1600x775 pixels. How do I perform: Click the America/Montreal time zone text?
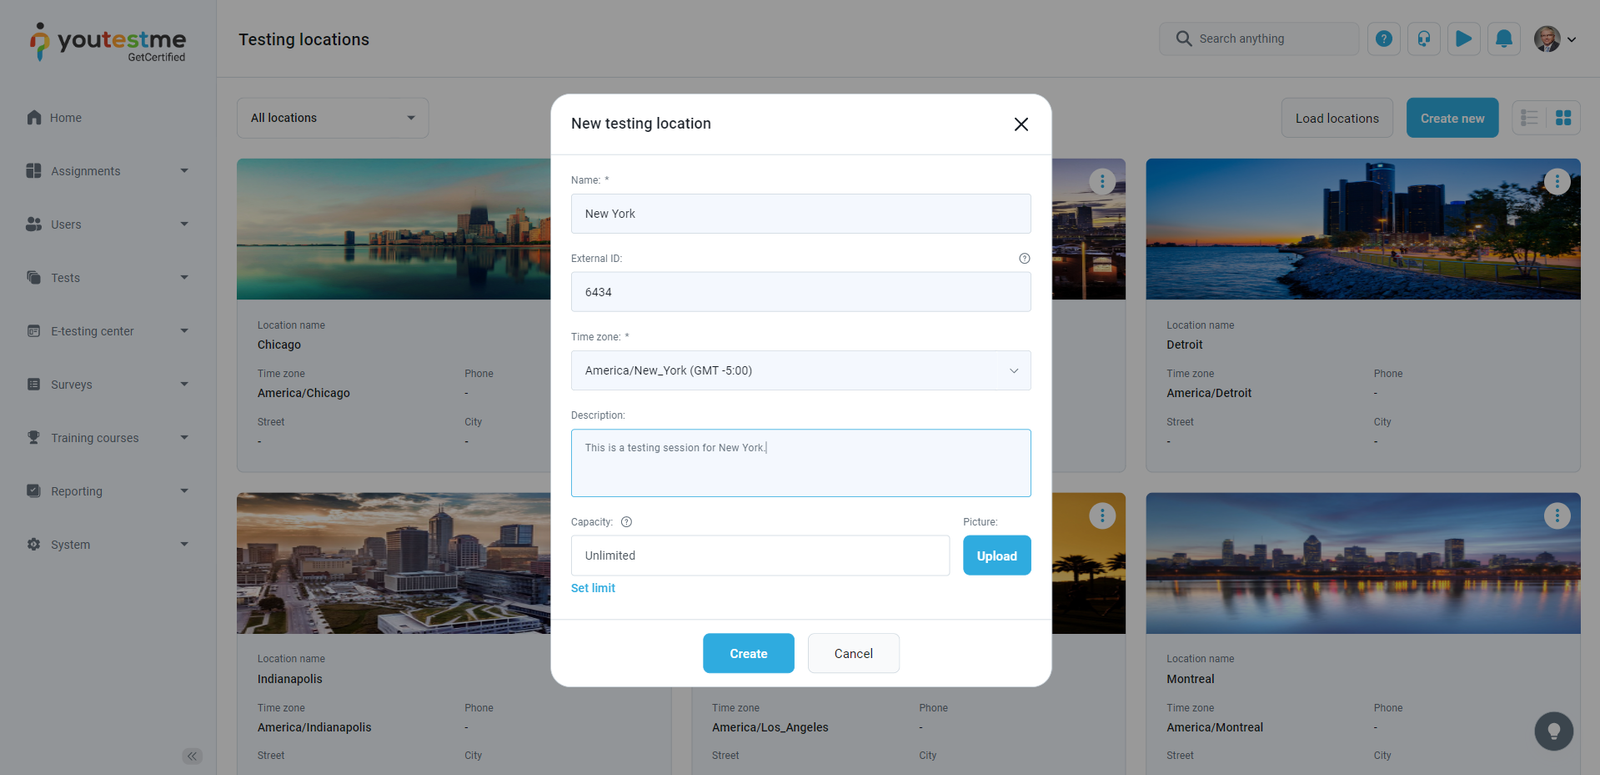[1215, 728]
